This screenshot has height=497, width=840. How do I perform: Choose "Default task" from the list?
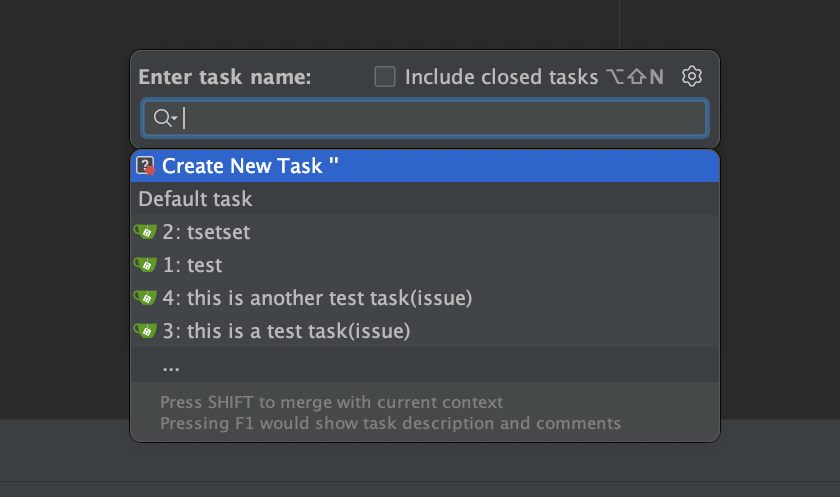point(195,199)
